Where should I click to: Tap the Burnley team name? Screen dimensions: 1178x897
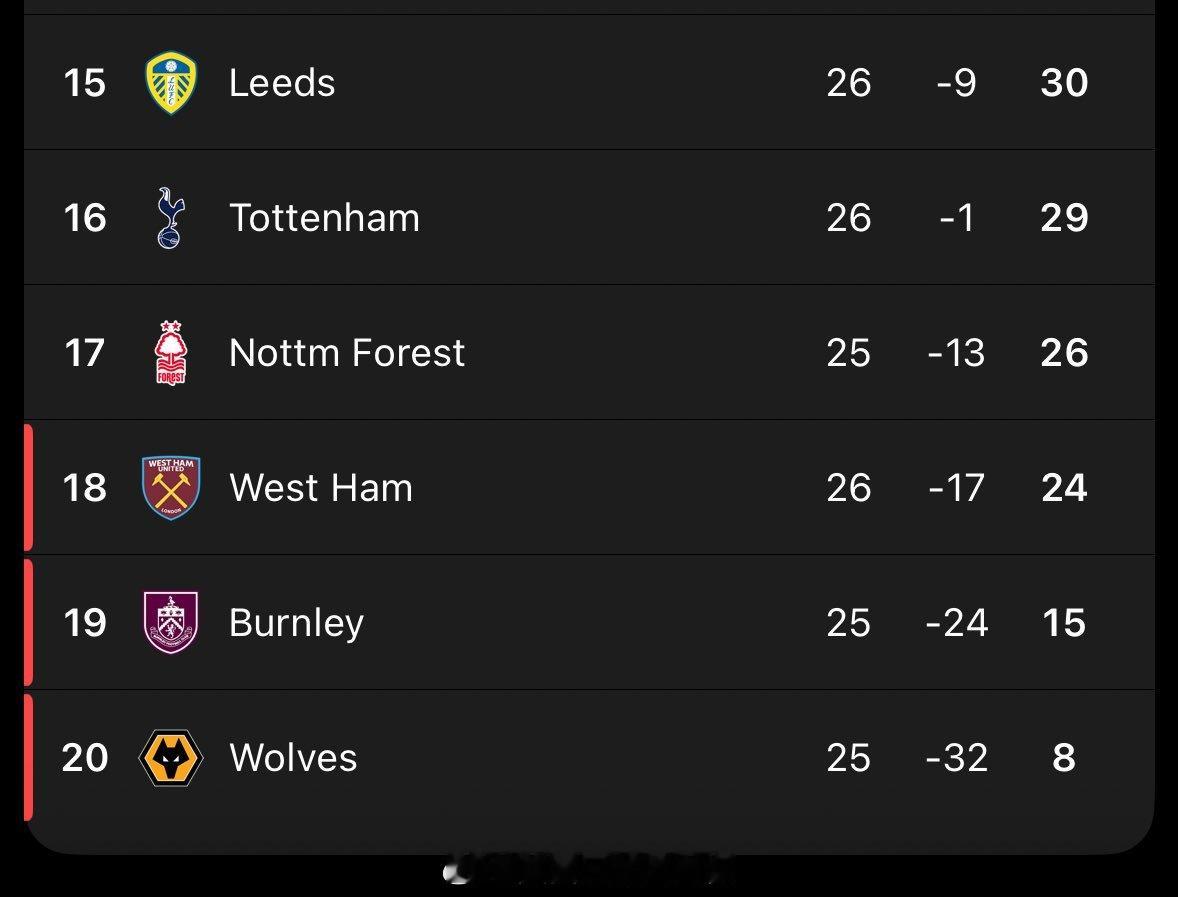coord(296,623)
